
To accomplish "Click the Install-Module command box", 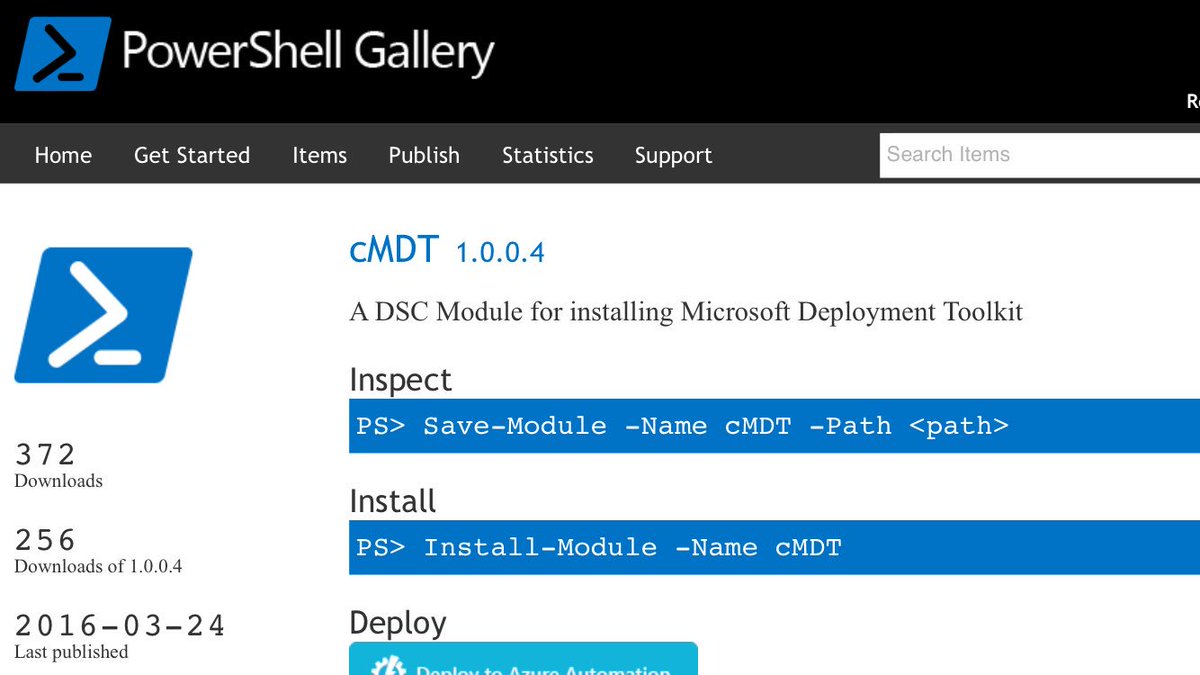I will point(774,547).
